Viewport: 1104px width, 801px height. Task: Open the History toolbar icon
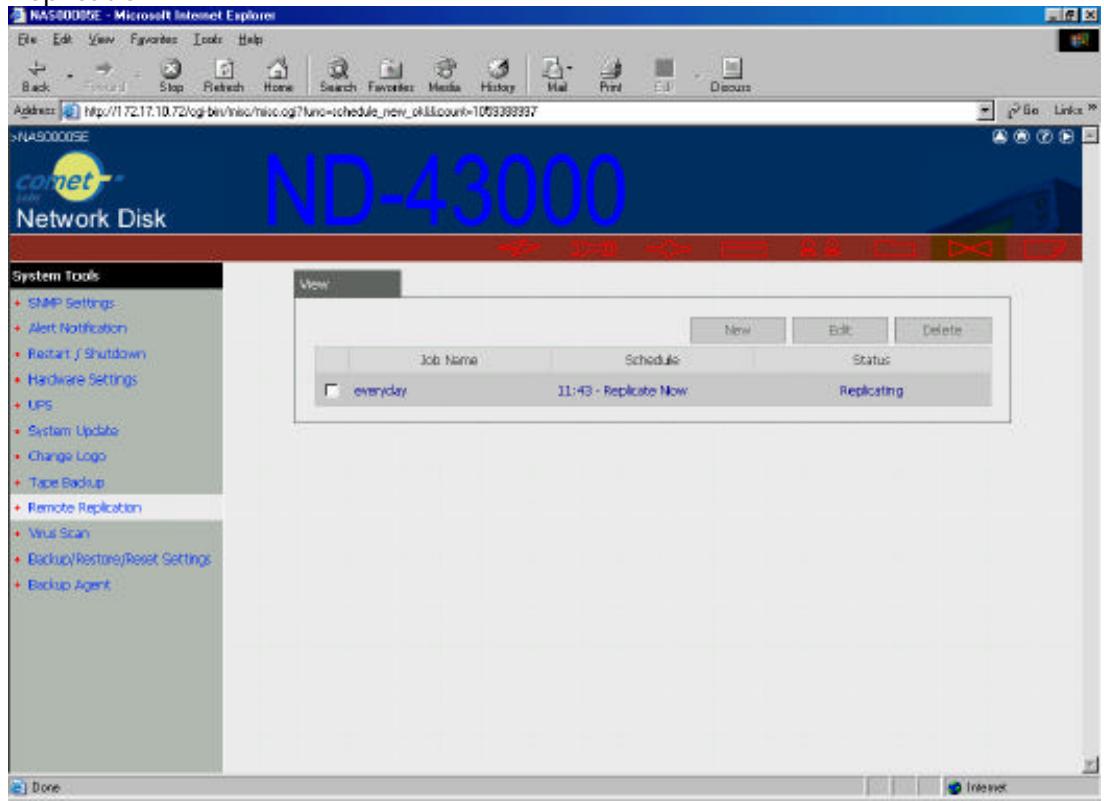coord(498,76)
